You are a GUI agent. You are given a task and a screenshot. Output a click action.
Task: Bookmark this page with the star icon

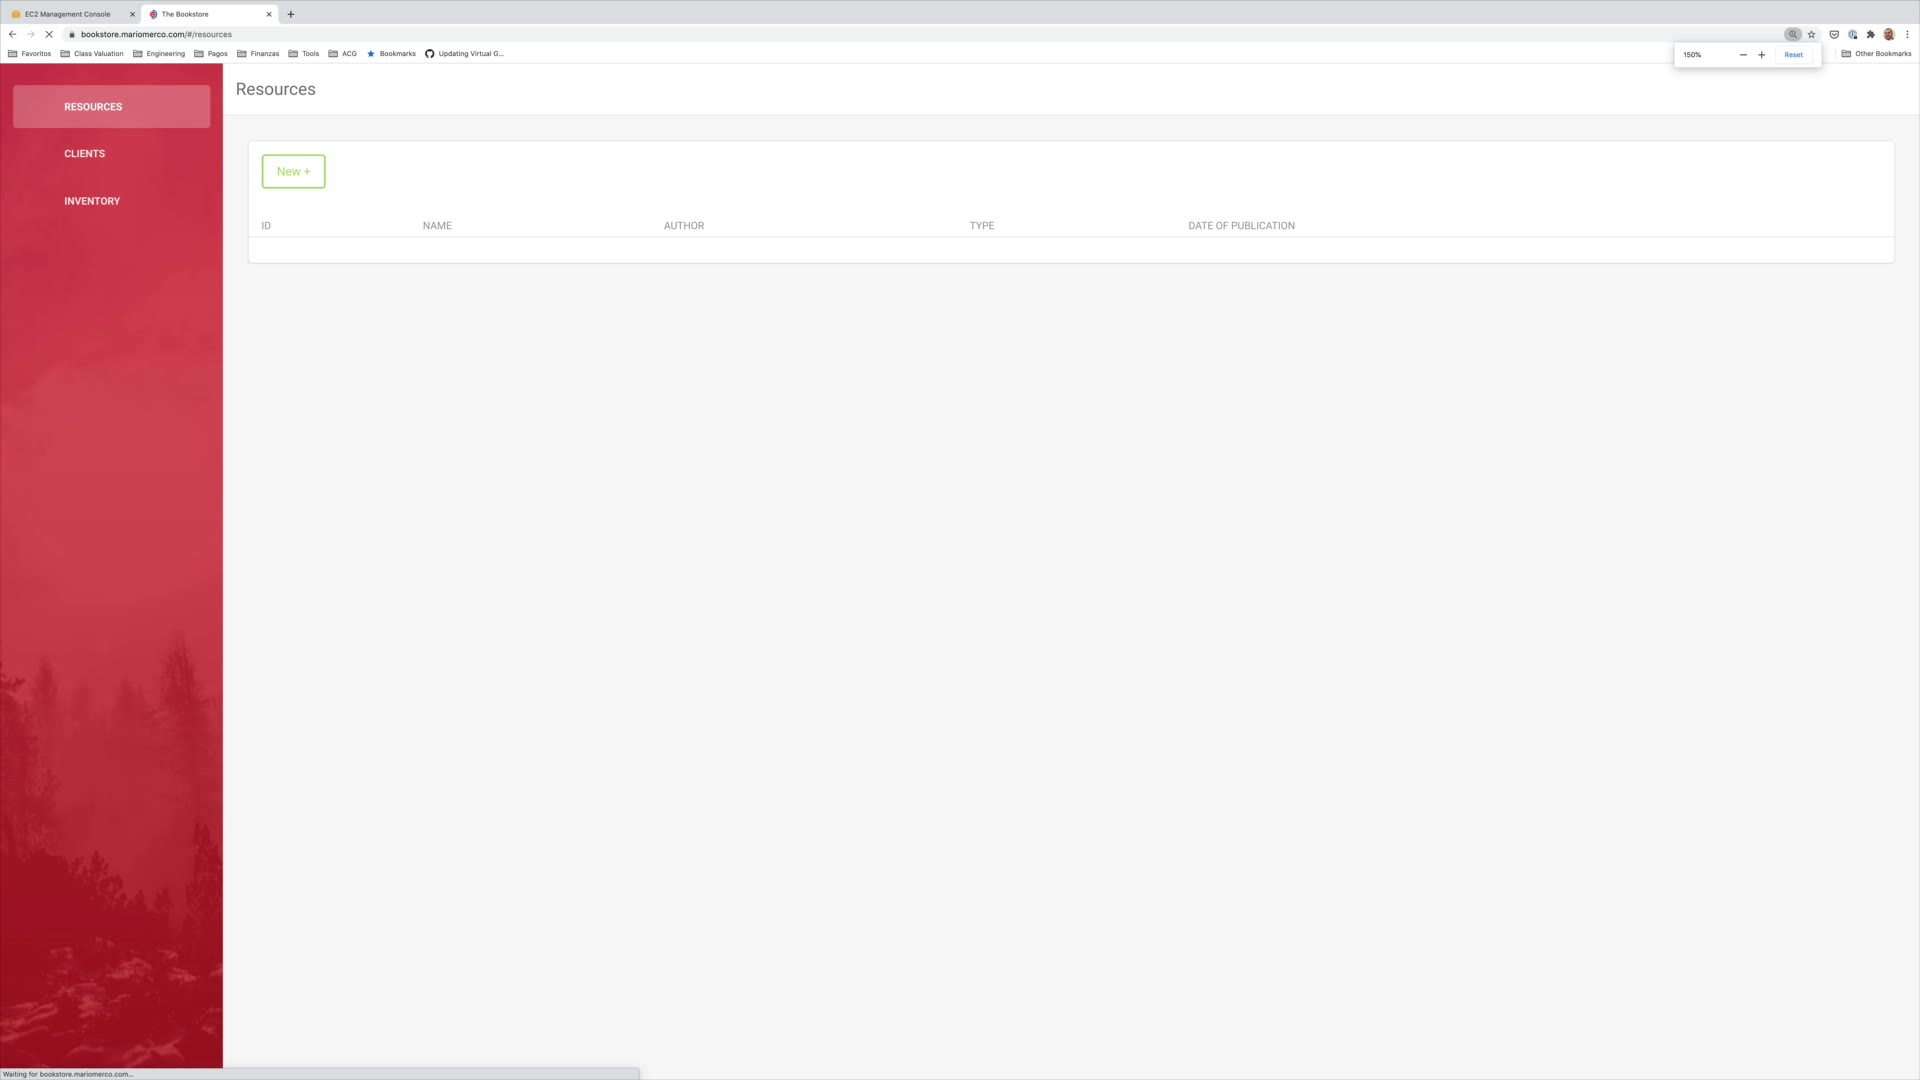(x=1811, y=34)
